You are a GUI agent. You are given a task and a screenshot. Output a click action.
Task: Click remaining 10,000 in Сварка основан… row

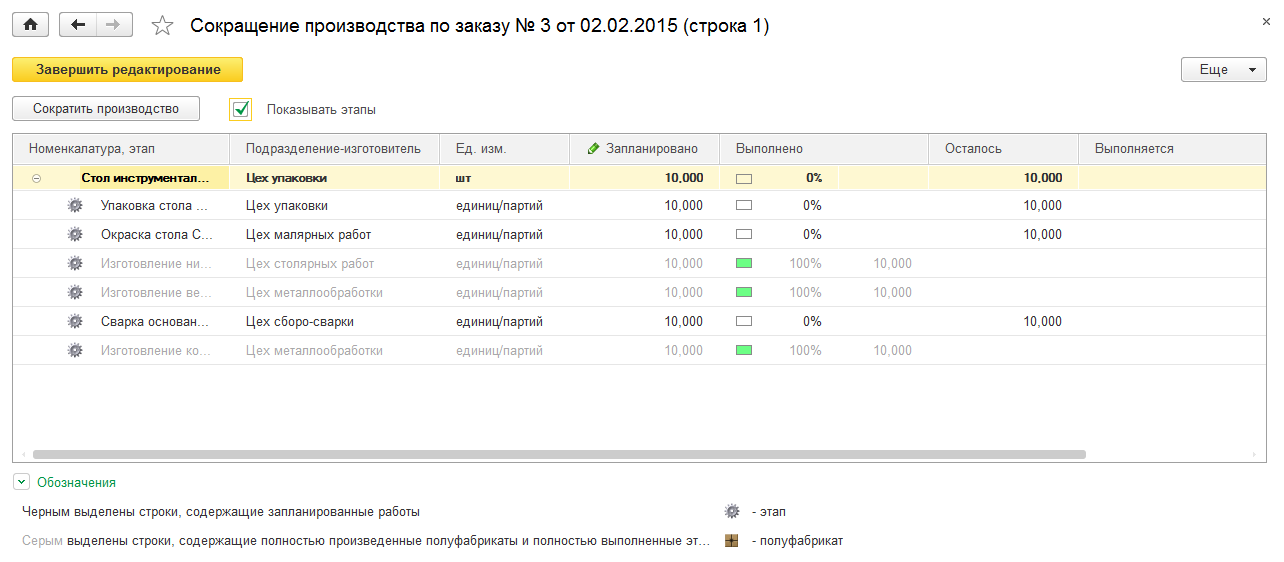(1043, 322)
